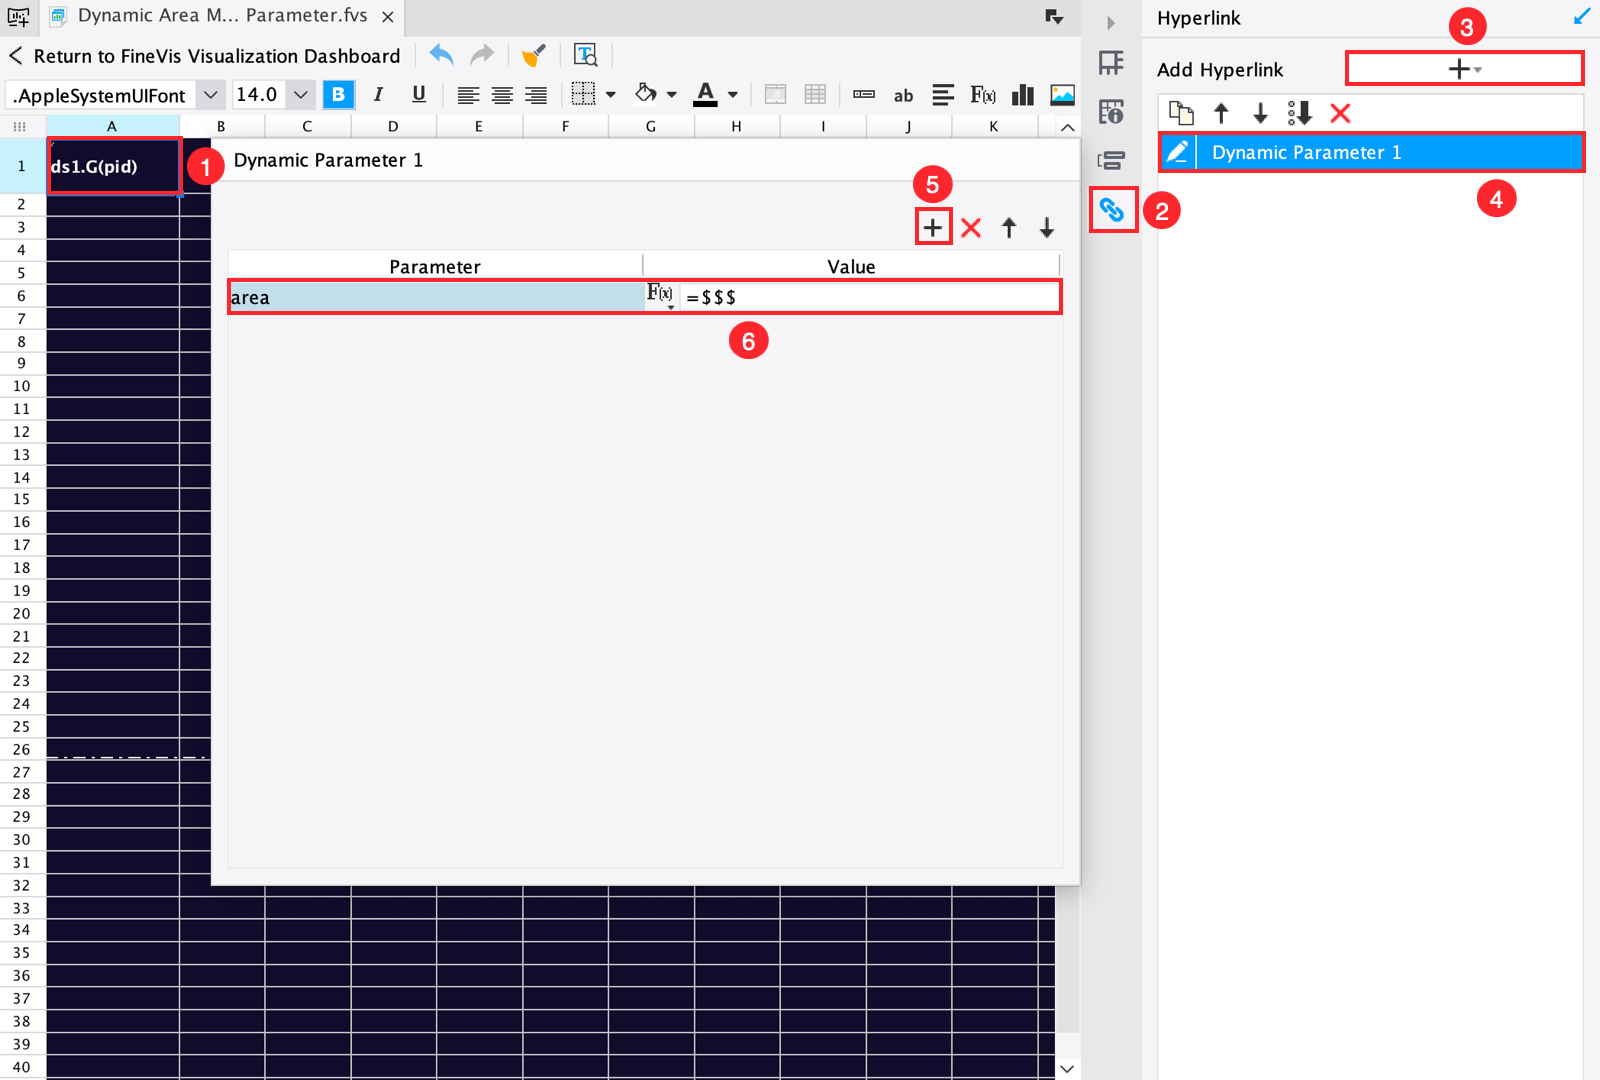Click the Parameter column header
1600x1080 pixels.
point(435,266)
